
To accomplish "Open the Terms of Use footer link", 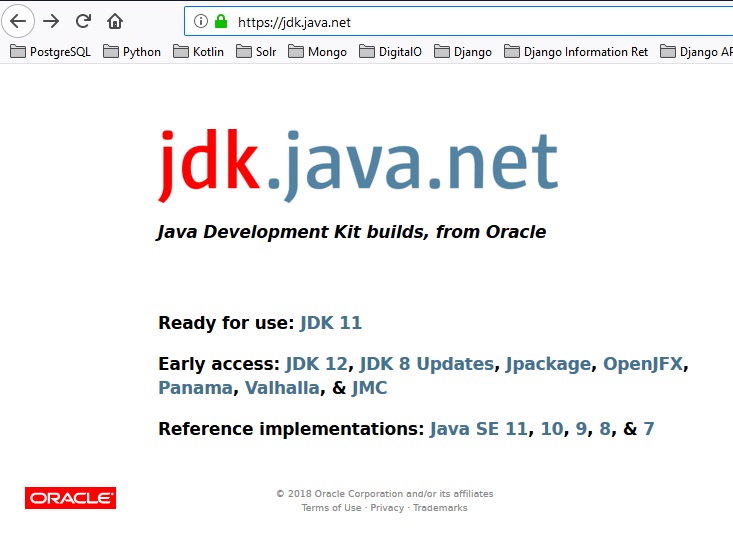I will tap(331, 508).
